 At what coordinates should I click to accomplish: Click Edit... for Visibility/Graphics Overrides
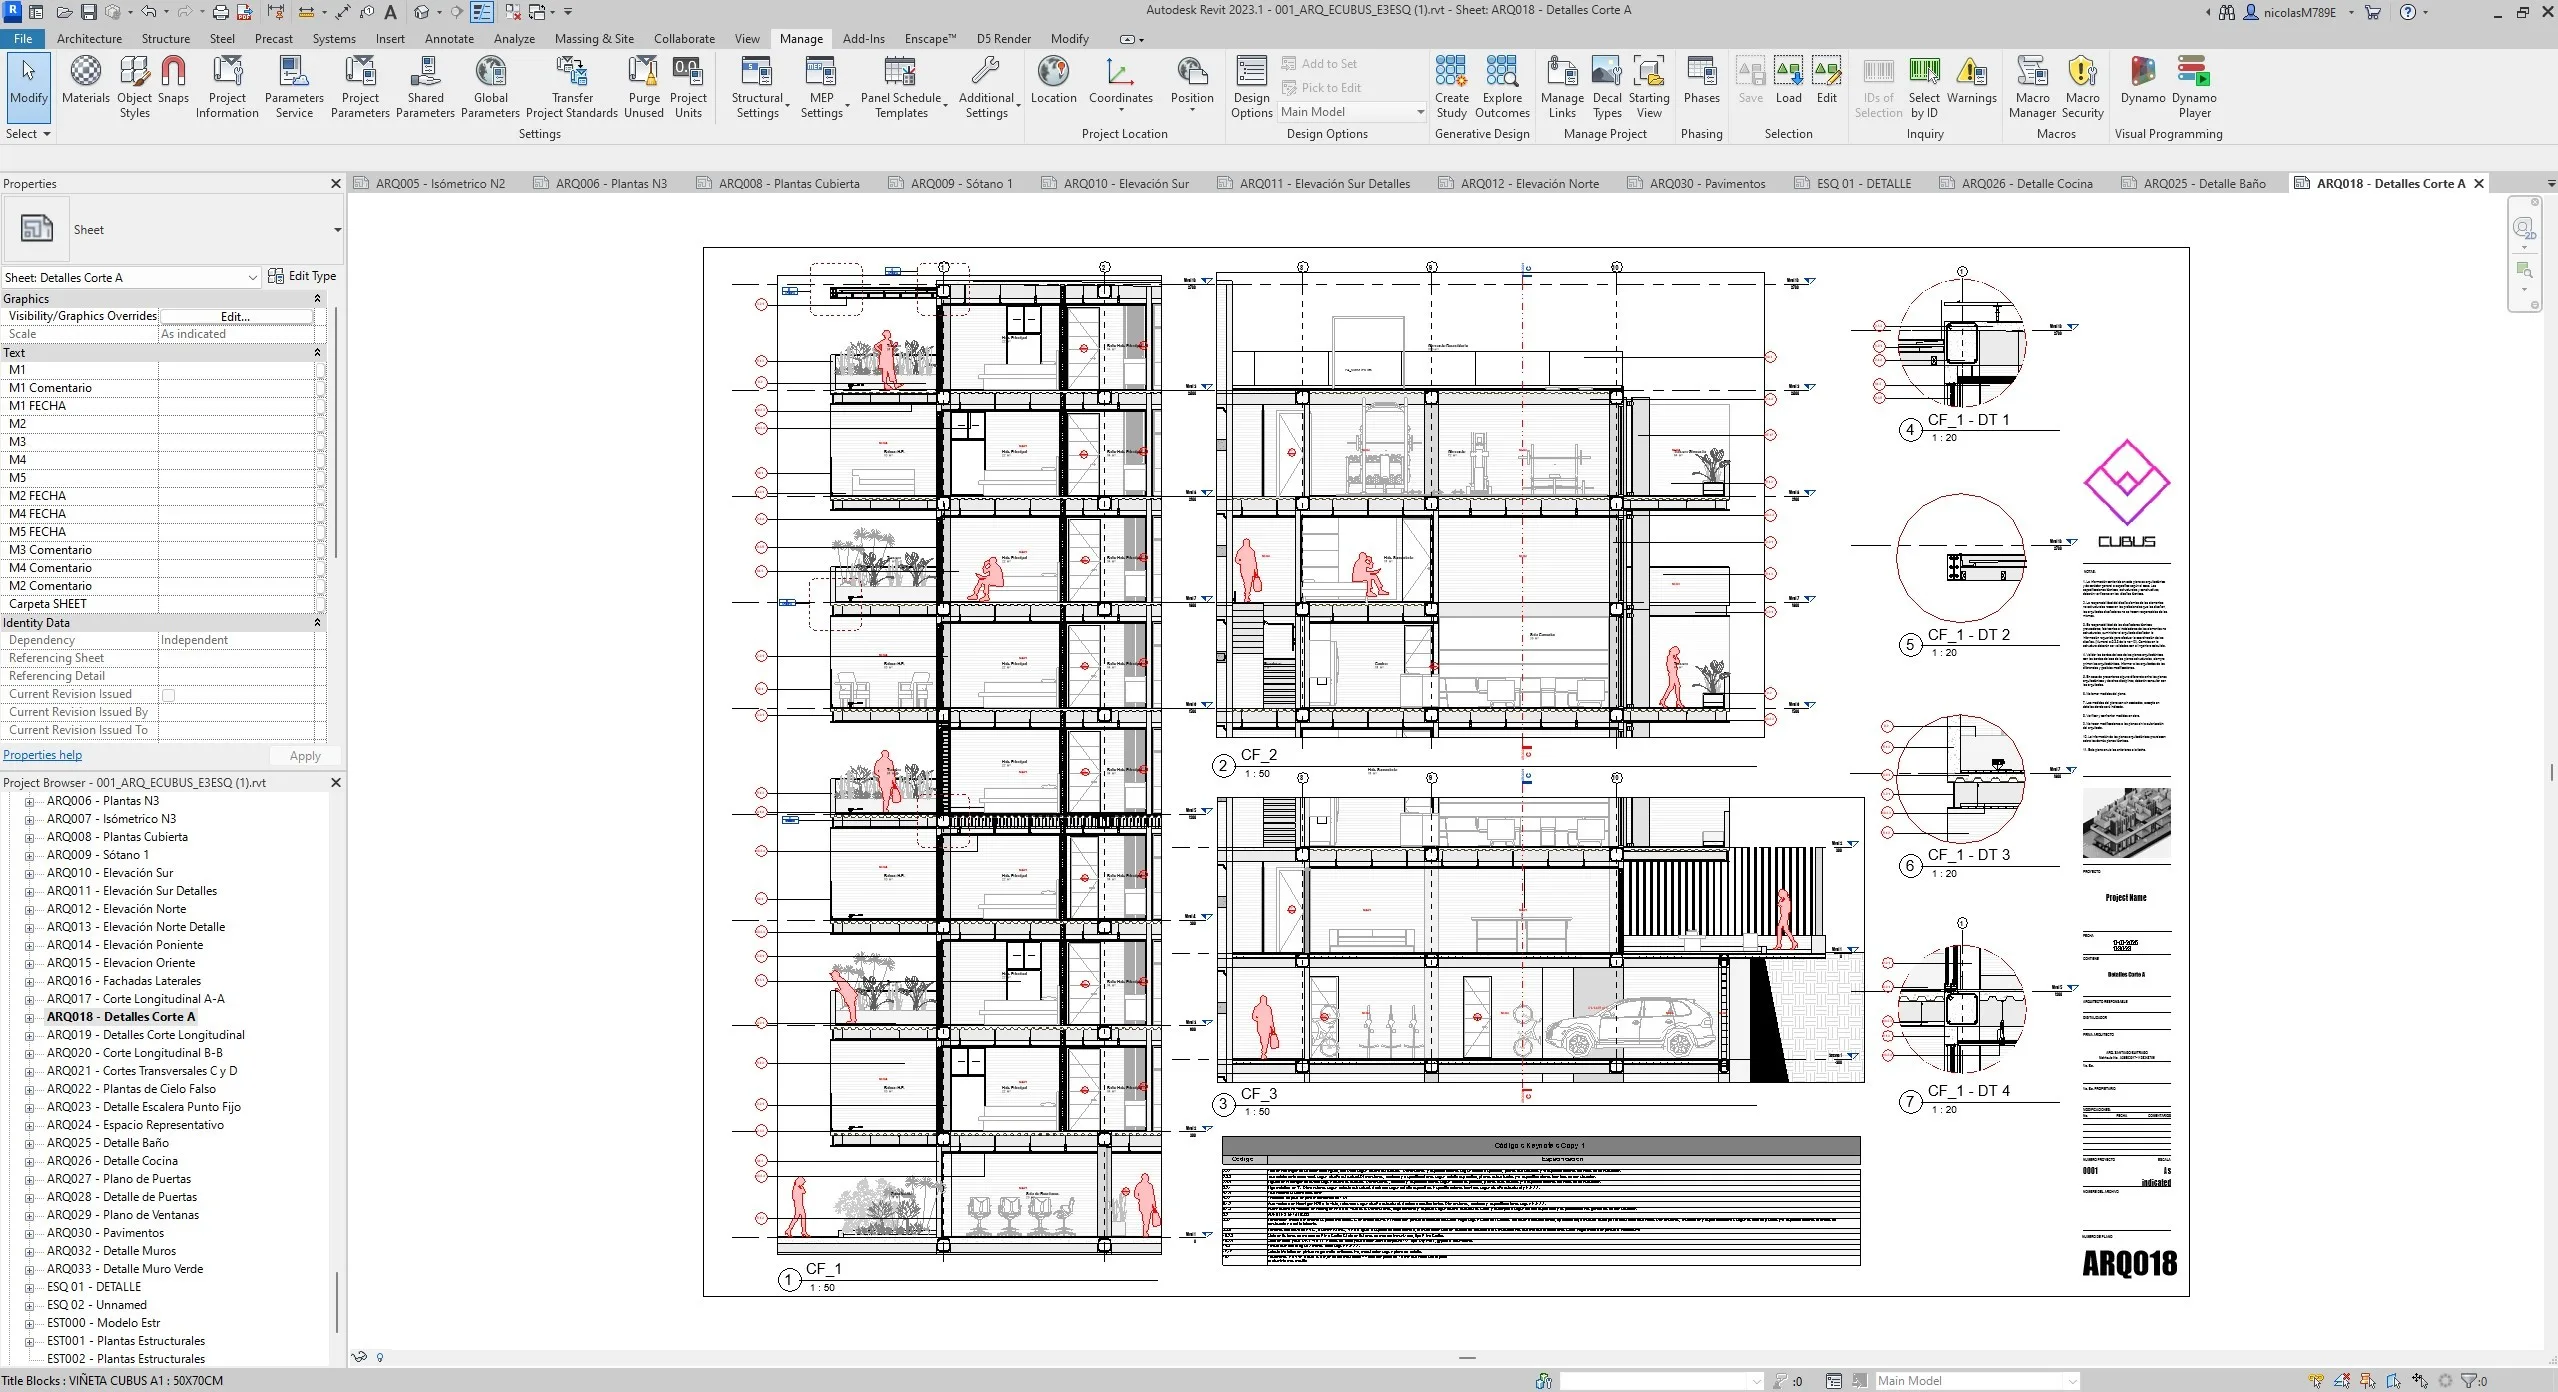pos(236,317)
